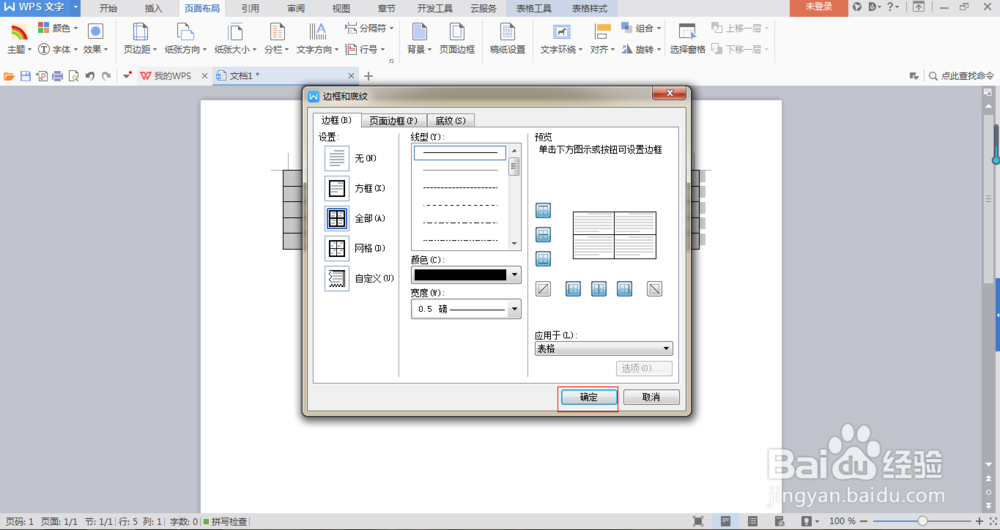This screenshot has height=530, width=1000.
Task: Open the 开始 ribbon tab
Action: [x=108, y=8]
